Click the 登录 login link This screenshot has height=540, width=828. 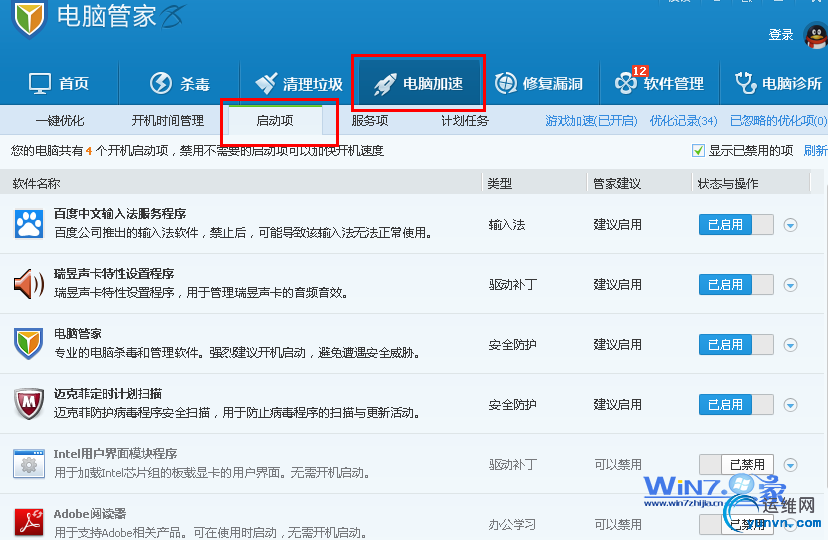pyautogui.click(x=781, y=35)
